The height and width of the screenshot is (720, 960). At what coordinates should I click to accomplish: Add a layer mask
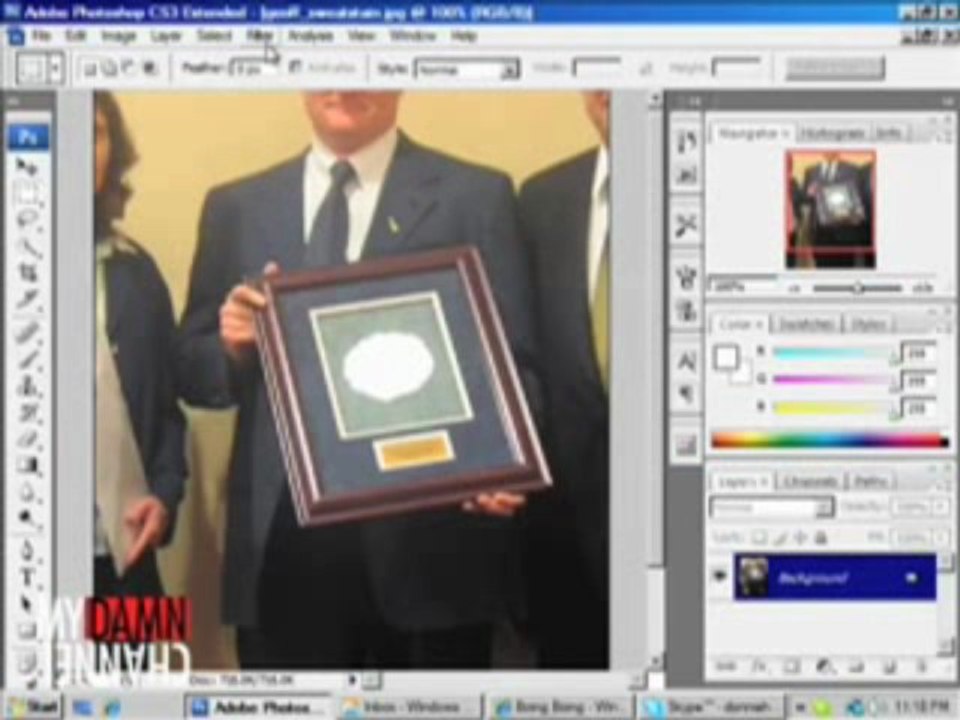tap(791, 666)
